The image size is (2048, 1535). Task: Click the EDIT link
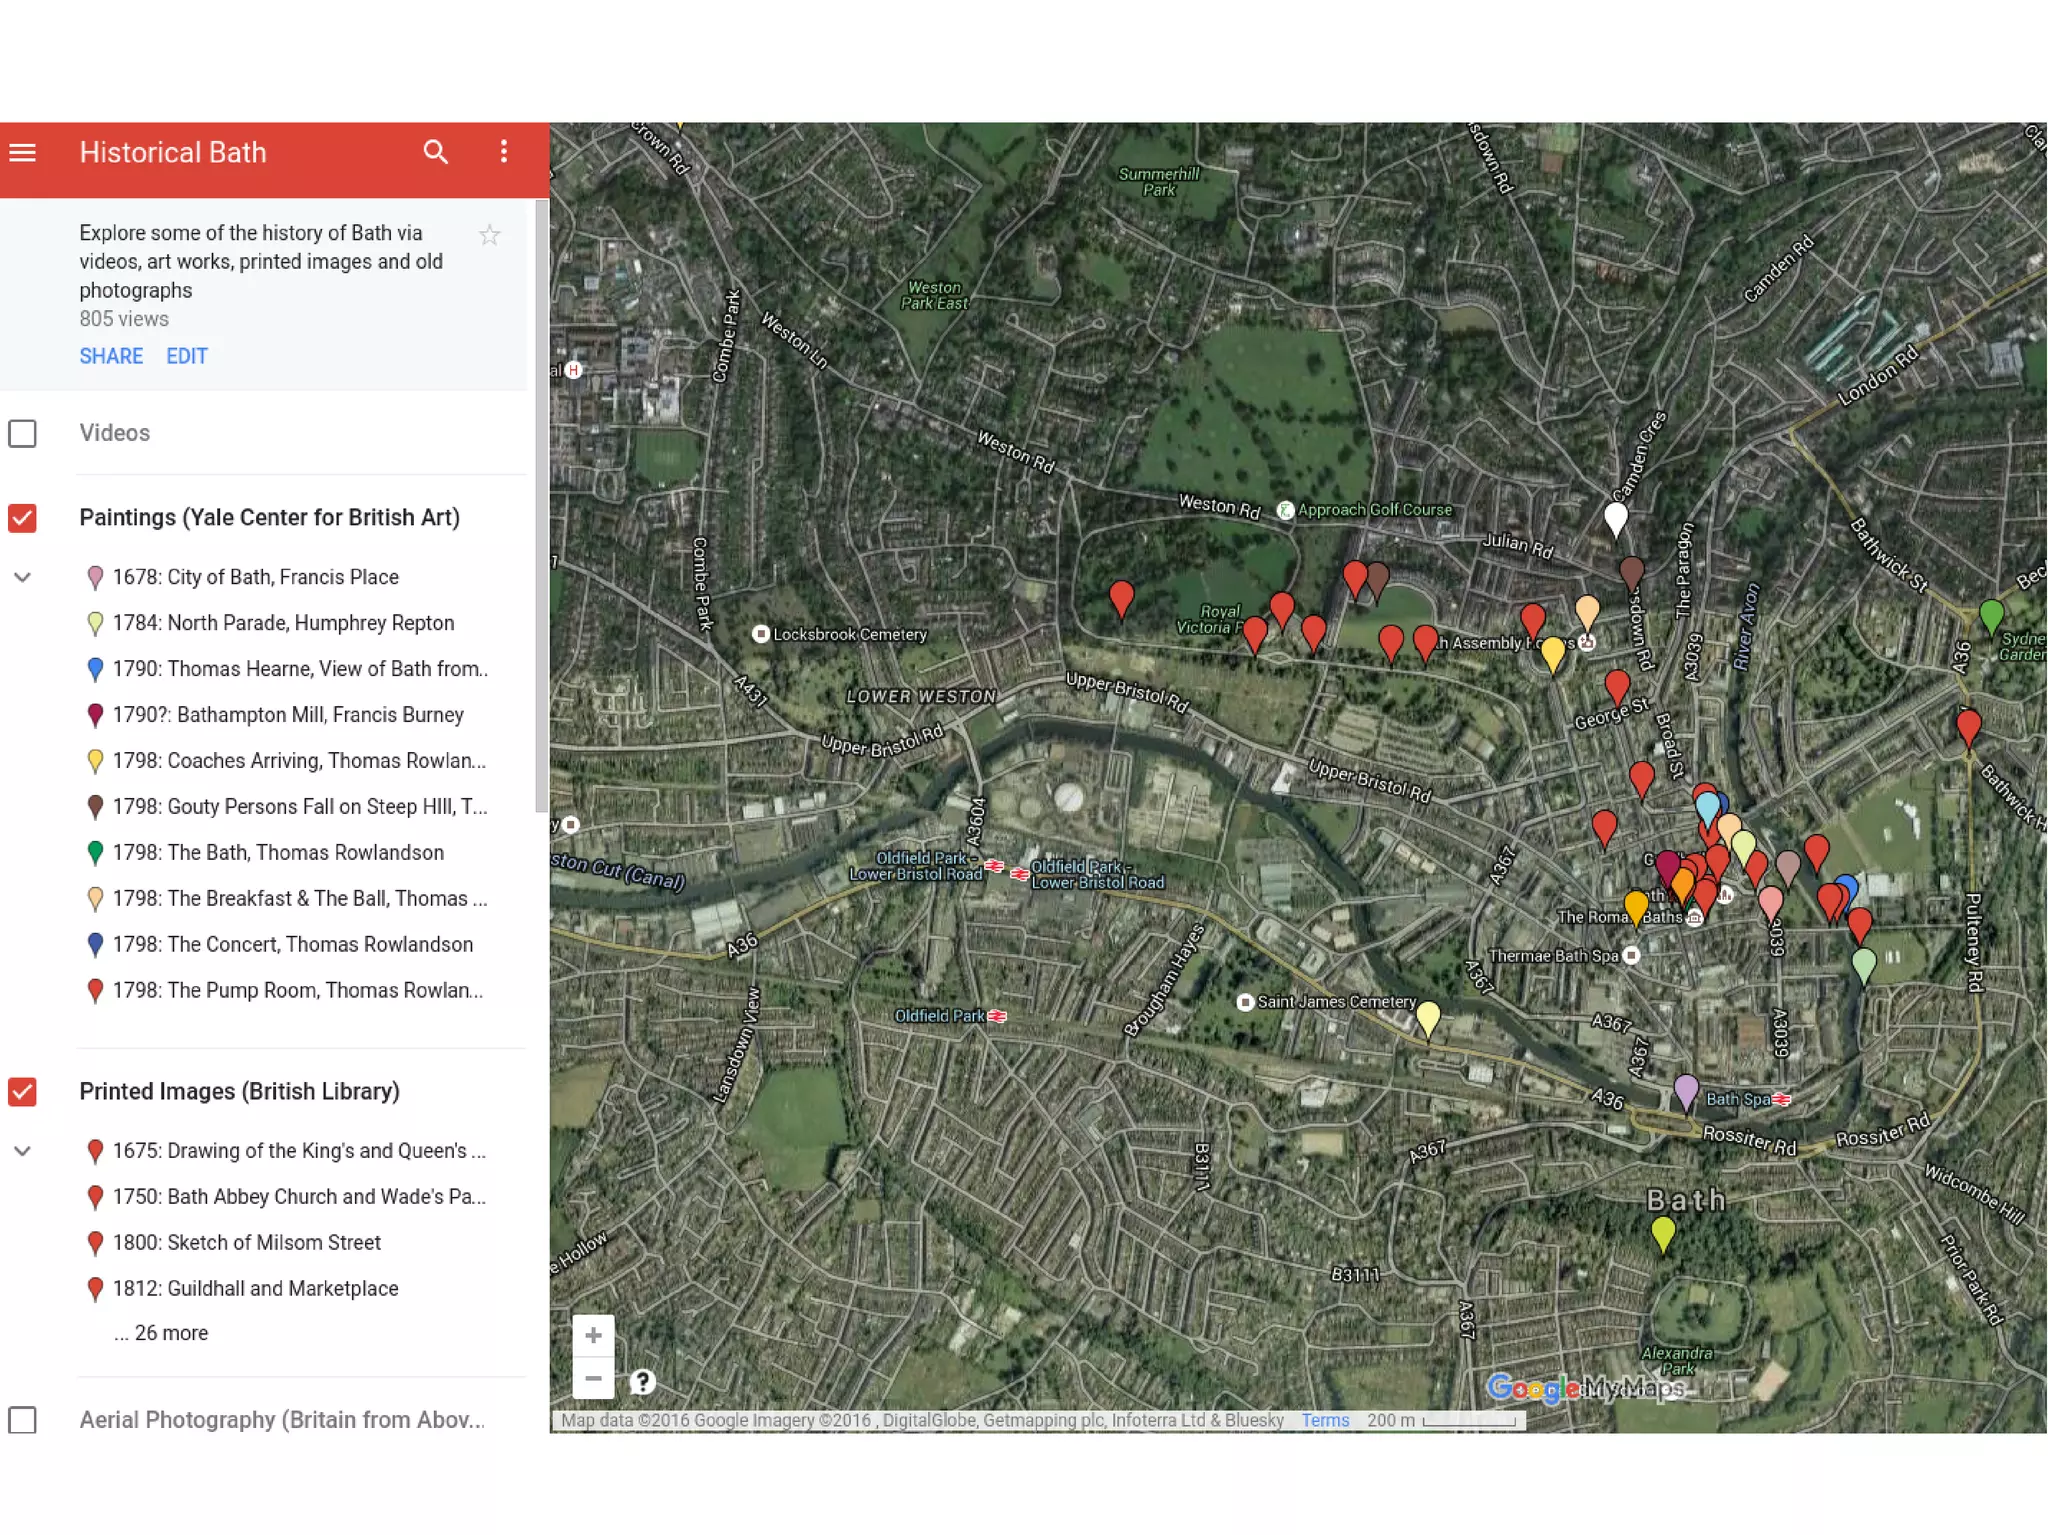[187, 356]
